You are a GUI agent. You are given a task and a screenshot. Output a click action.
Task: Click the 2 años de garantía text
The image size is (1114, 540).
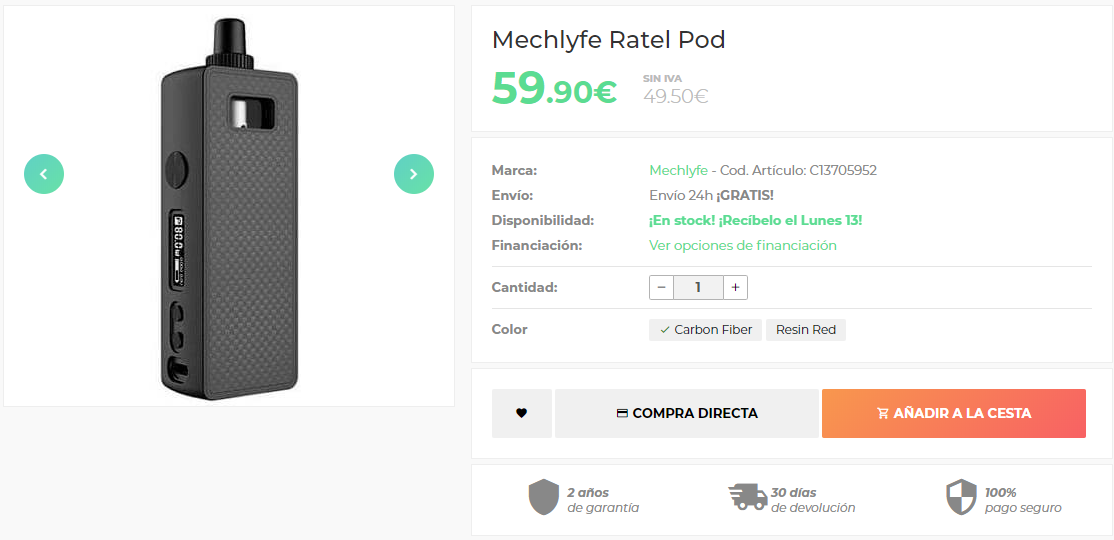[602, 500]
